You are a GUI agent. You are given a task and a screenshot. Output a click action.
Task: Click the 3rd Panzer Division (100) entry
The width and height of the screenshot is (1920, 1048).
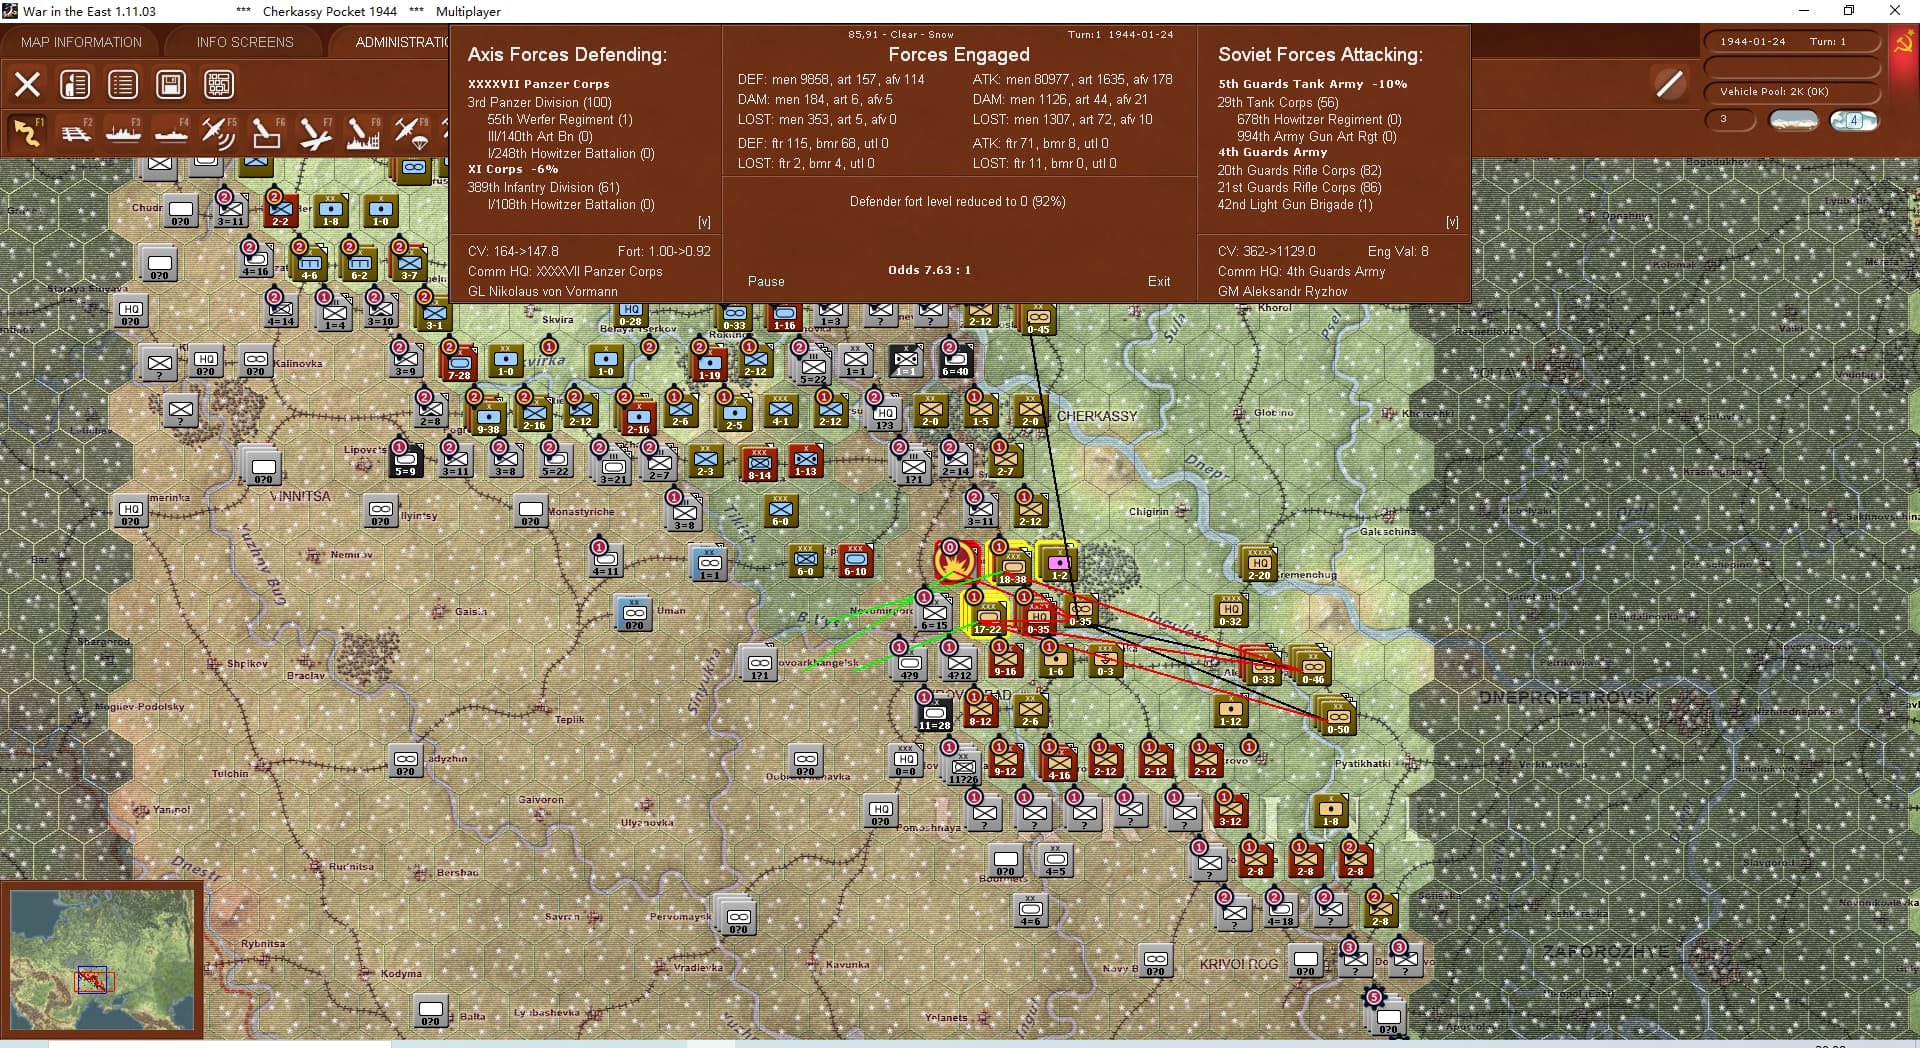pyautogui.click(x=539, y=102)
